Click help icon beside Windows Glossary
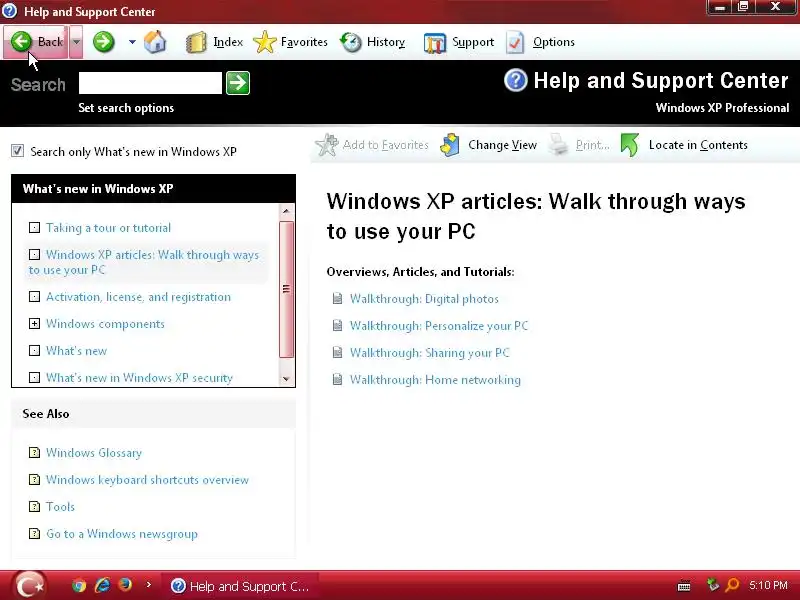 34,453
